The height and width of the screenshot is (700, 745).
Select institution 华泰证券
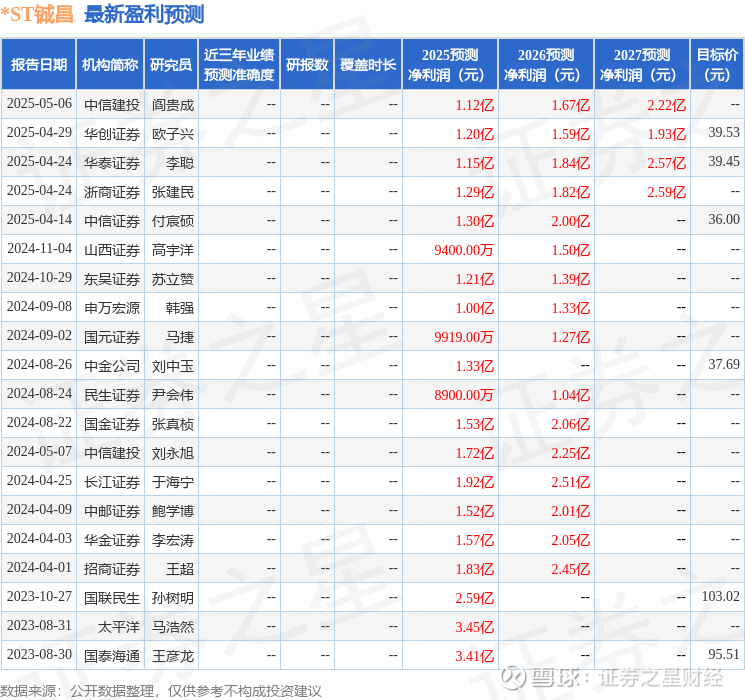pos(112,163)
